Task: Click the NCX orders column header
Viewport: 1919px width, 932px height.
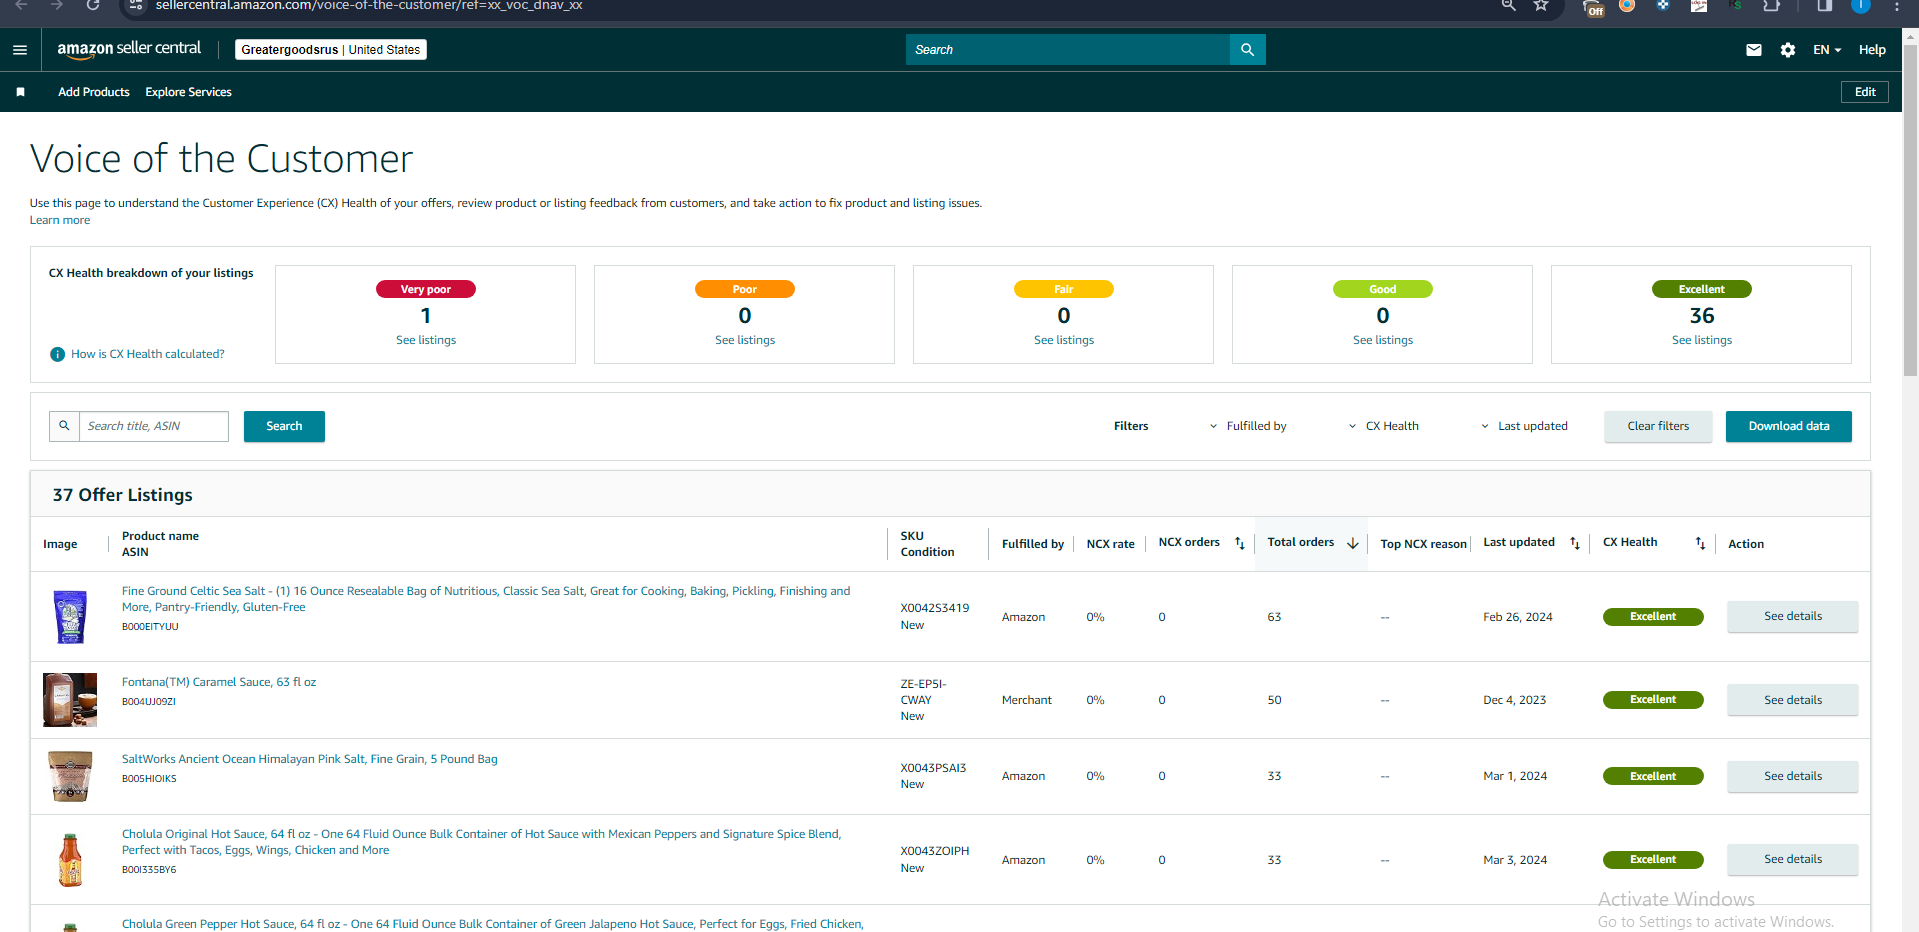Action: [1189, 543]
